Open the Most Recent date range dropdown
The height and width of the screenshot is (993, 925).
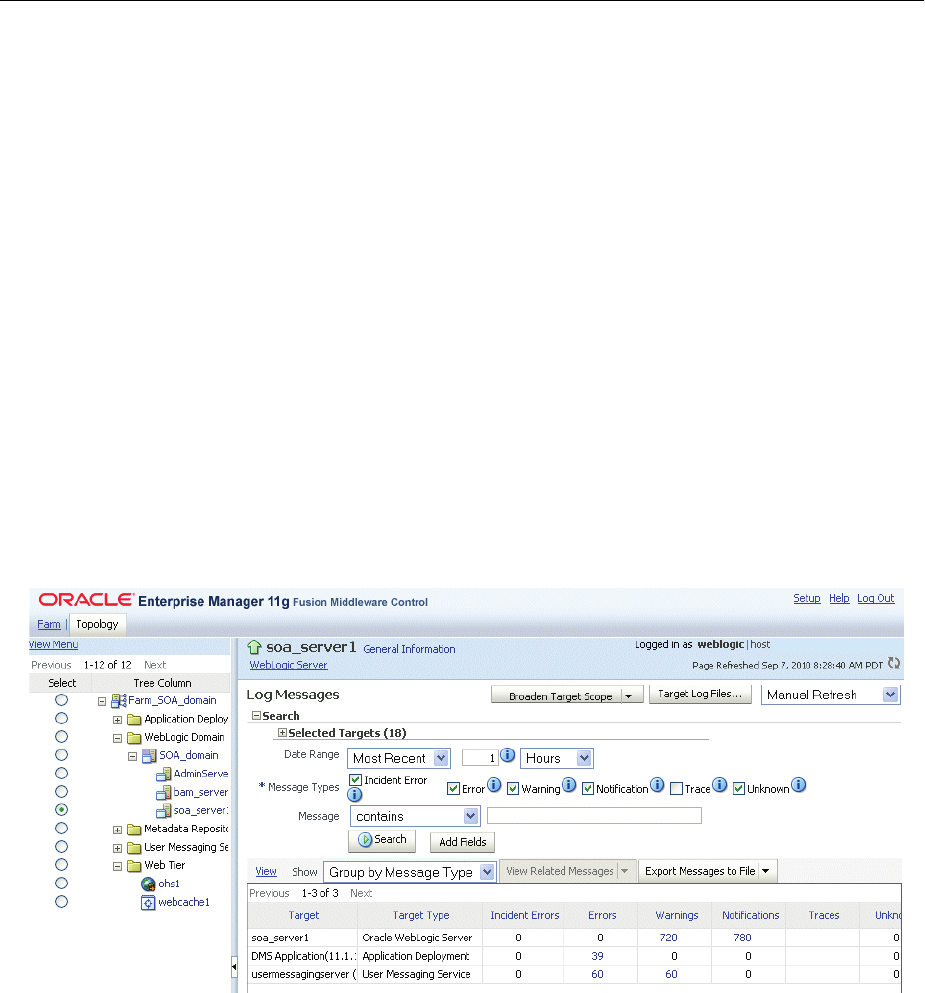point(399,758)
